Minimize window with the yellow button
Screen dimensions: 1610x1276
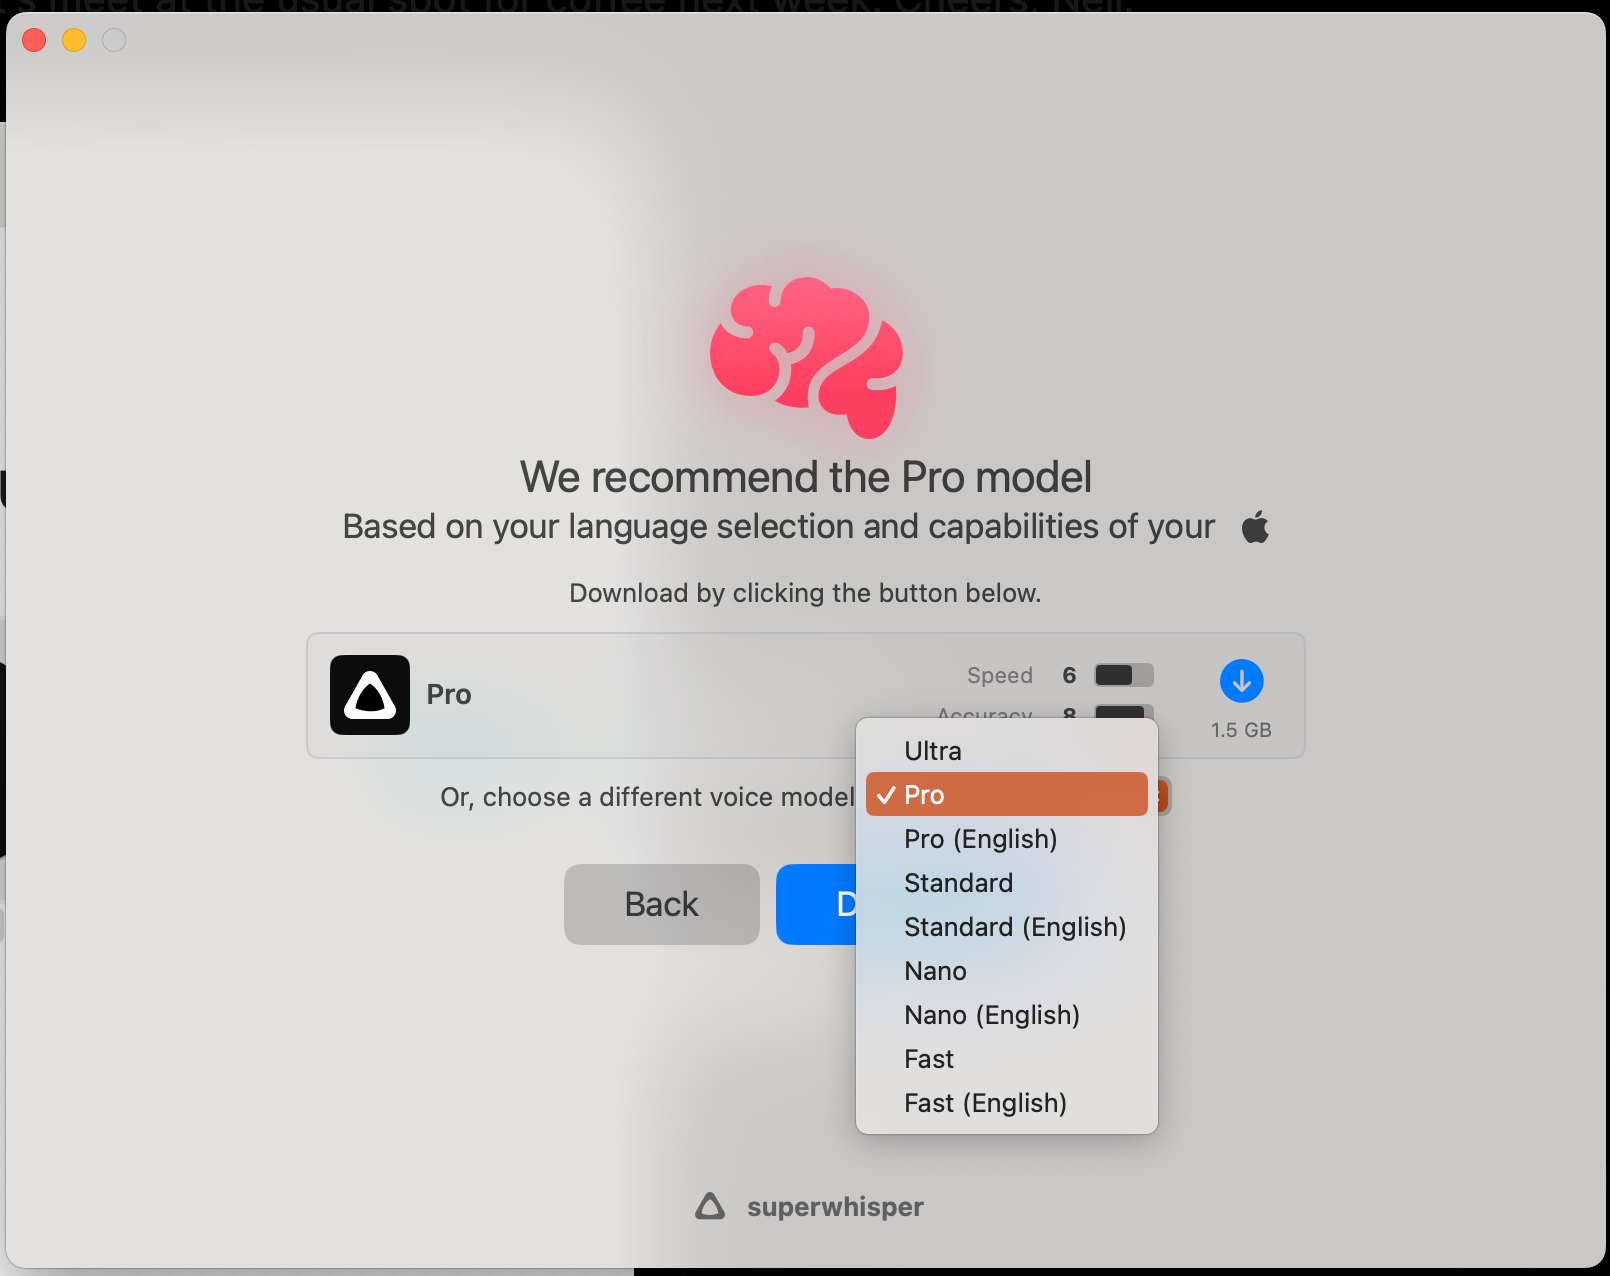[x=74, y=40]
